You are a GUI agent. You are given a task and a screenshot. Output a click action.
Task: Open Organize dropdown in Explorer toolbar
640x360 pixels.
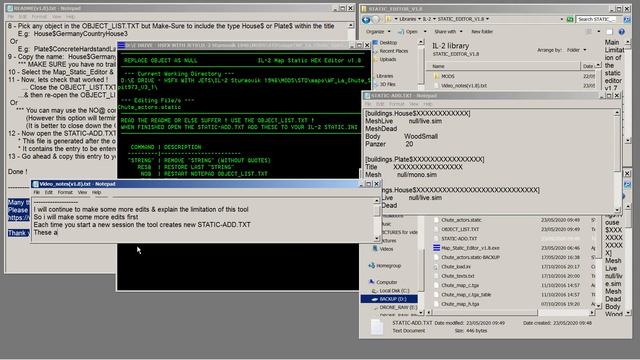coord(378,31)
